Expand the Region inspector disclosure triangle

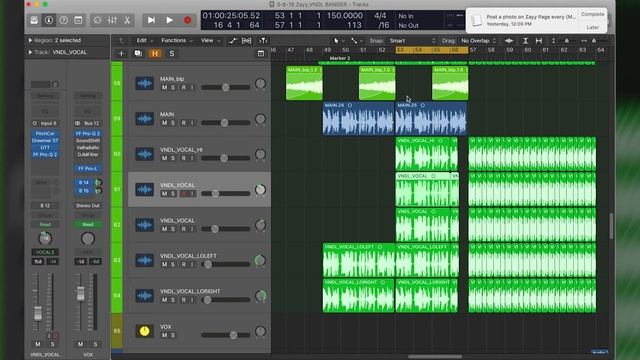pos(30,40)
